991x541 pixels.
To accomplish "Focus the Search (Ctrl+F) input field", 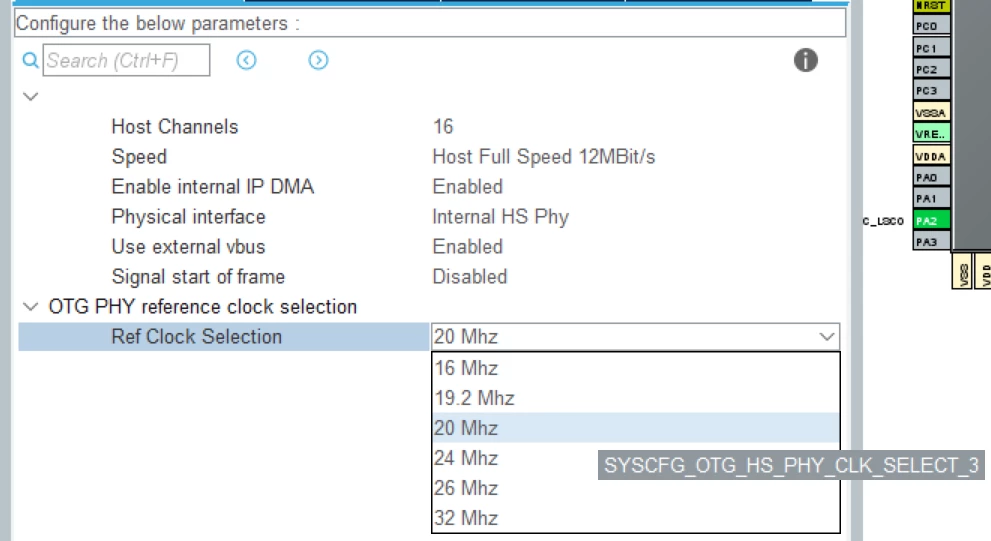I will [126, 61].
